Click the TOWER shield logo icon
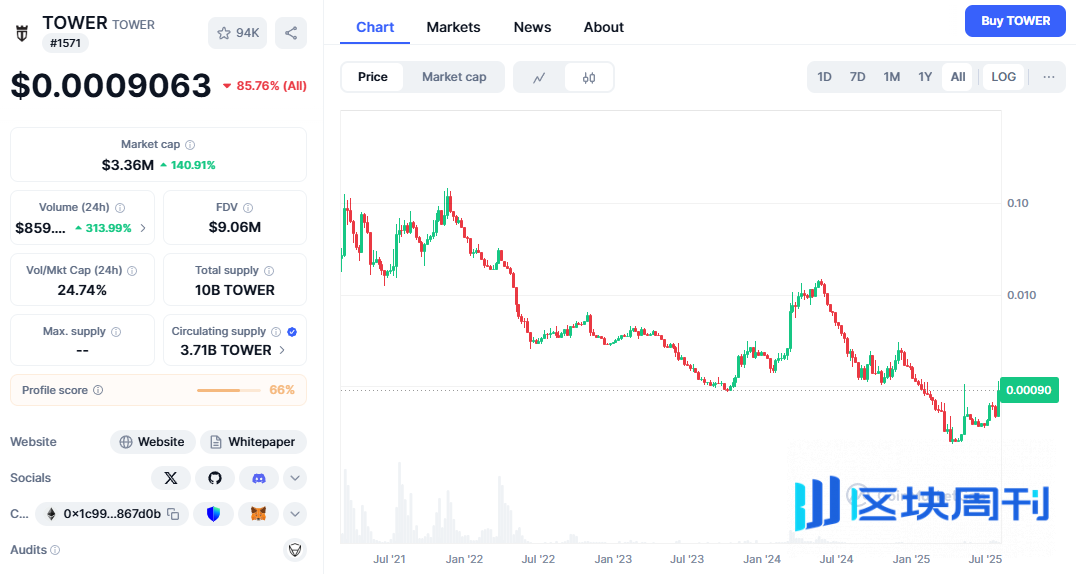 click(22, 33)
